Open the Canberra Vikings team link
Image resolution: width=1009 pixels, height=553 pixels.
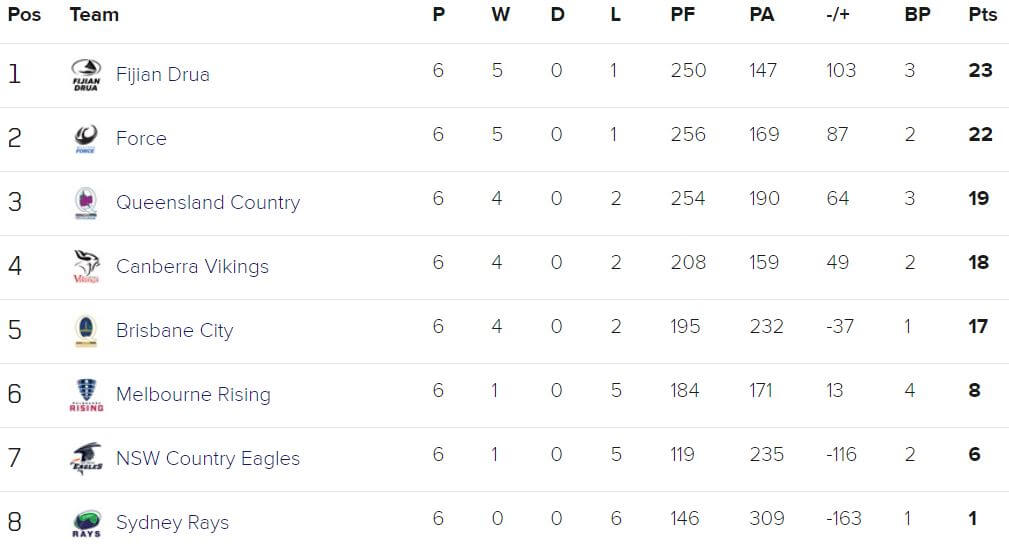pyautogui.click(x=192, y=266)
